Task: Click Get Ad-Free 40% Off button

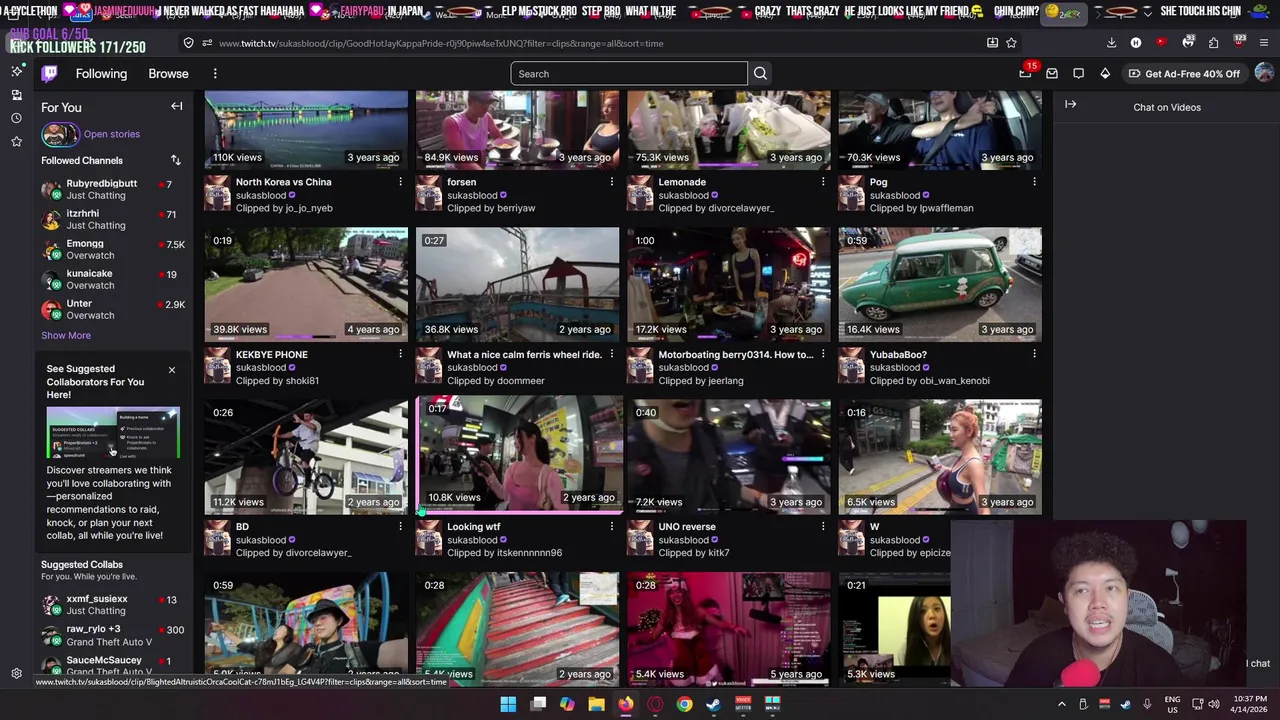Action: click(x=1183, y=74)
